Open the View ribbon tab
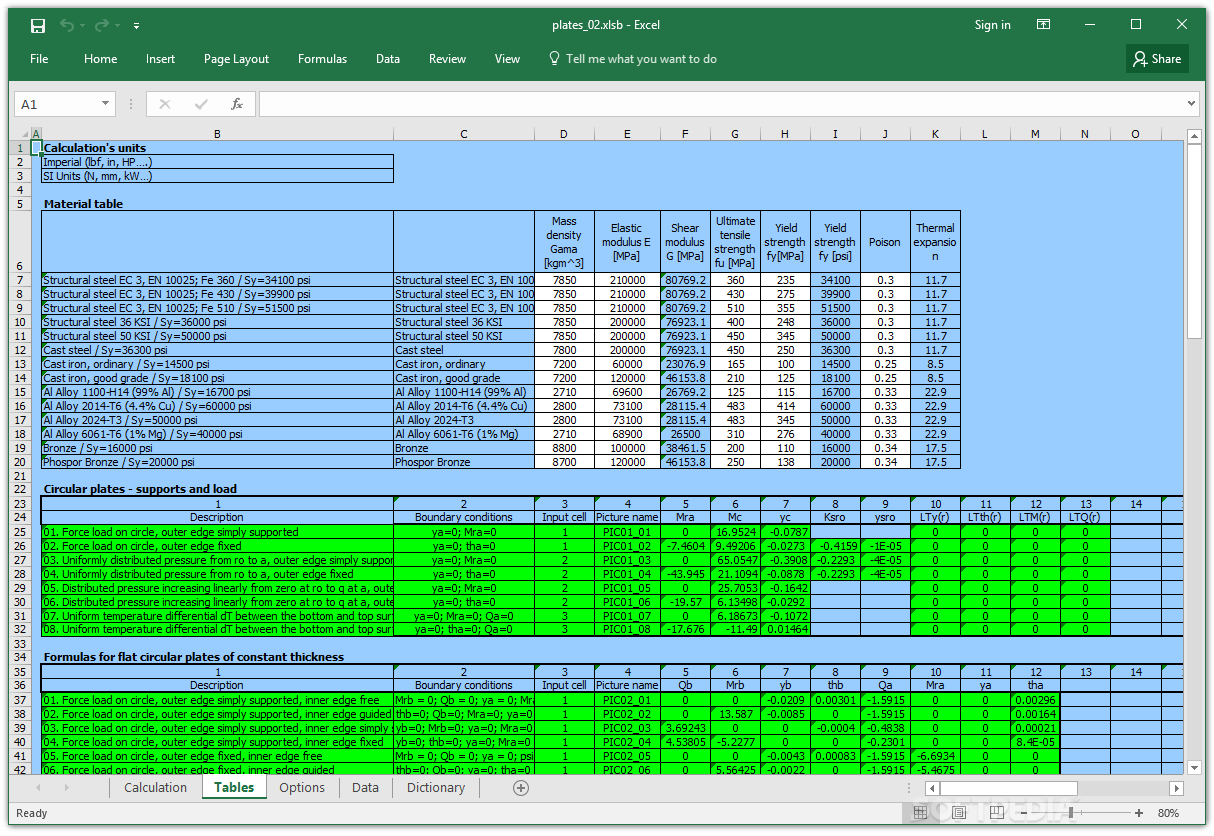Screen dimensions: 1214x836 click(x=507, y=59)
